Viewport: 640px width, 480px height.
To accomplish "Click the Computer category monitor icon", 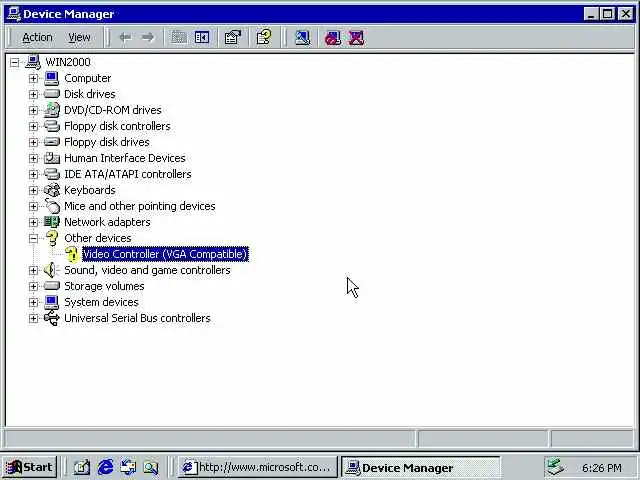I will 52,78.
